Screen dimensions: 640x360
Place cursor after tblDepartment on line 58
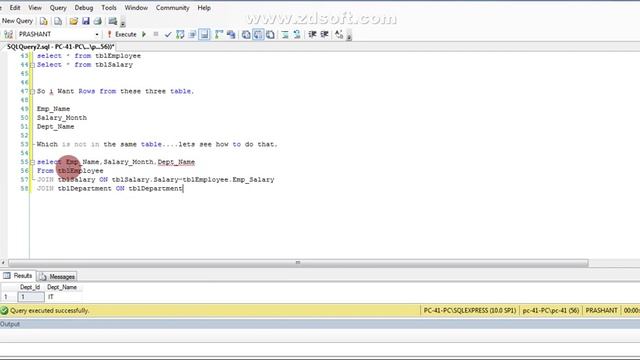click(x=183, y=189)
